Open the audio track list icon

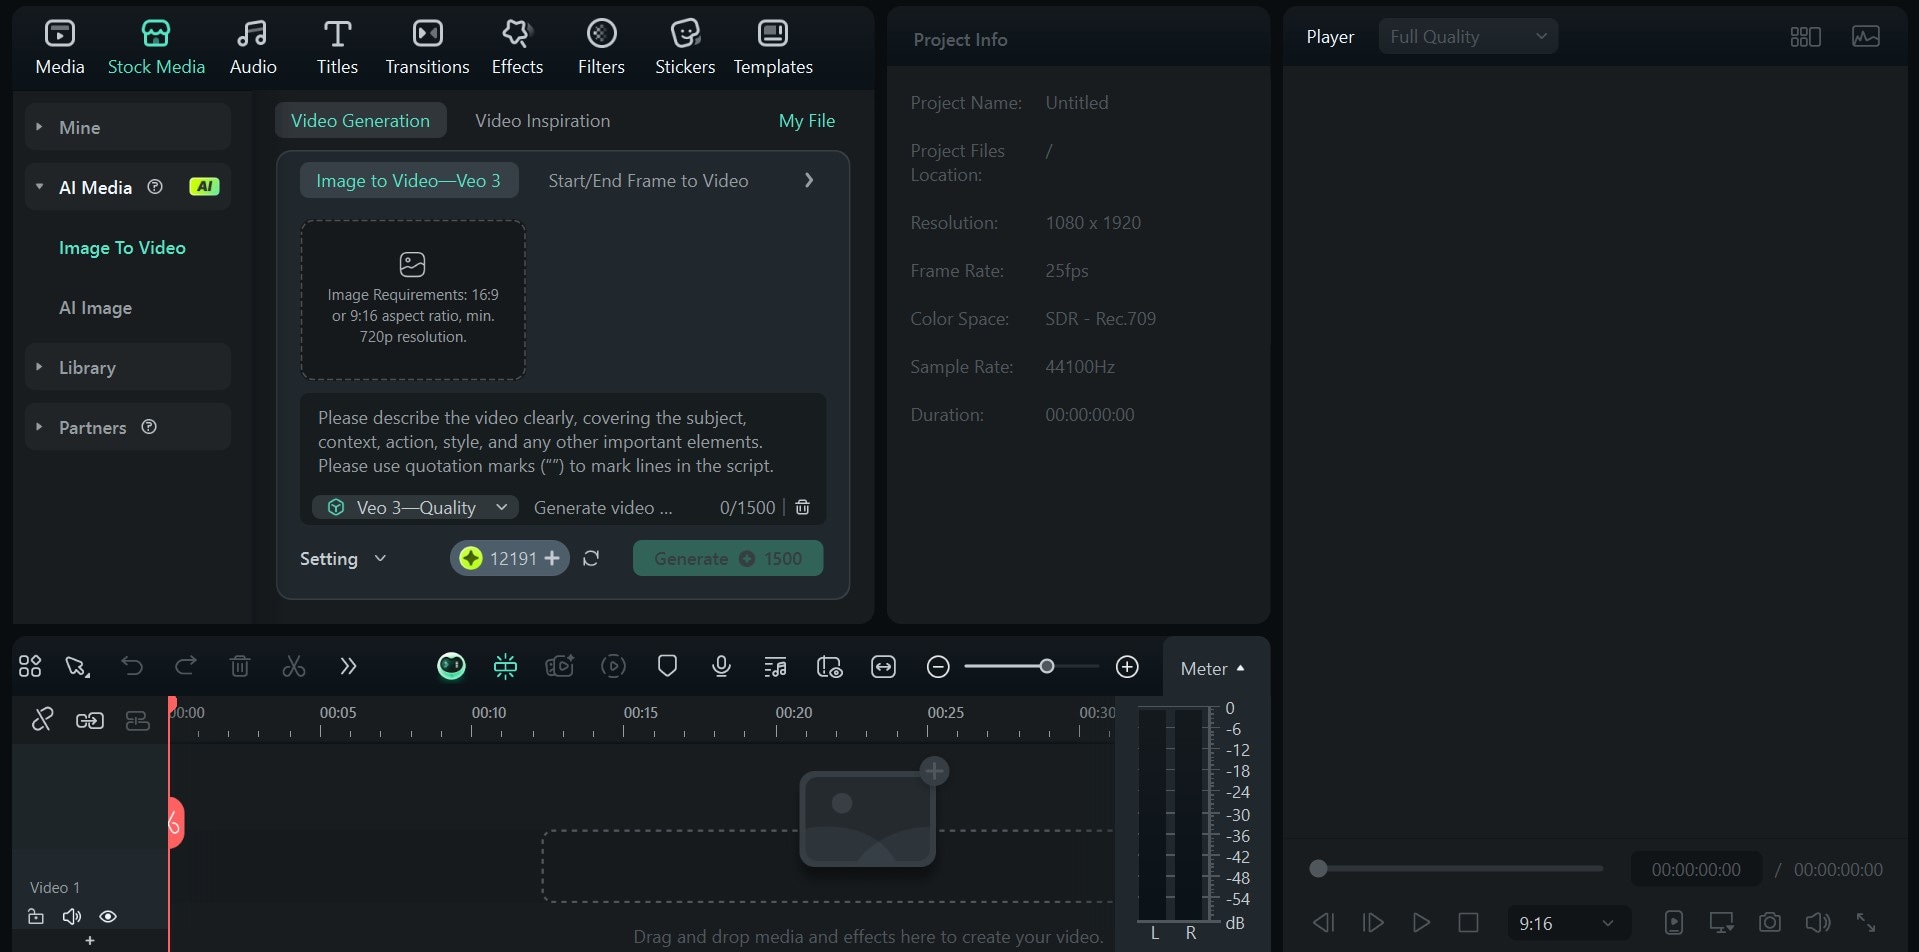click(775, 667)
